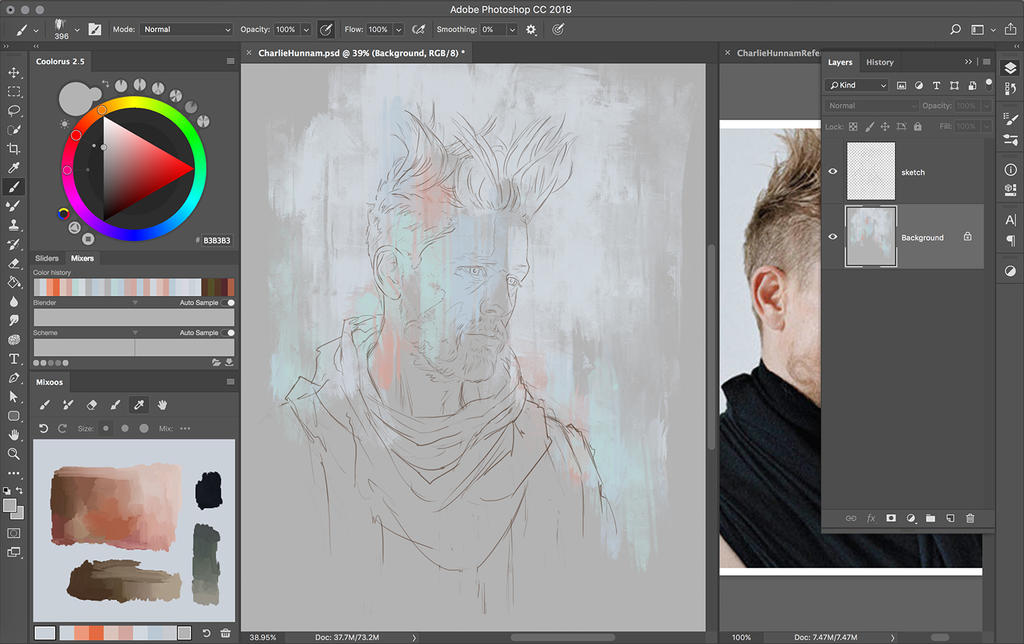The height and width of the screenshot is (644, 1024).
Task: Select the Move tool
Action: (14, 73)
